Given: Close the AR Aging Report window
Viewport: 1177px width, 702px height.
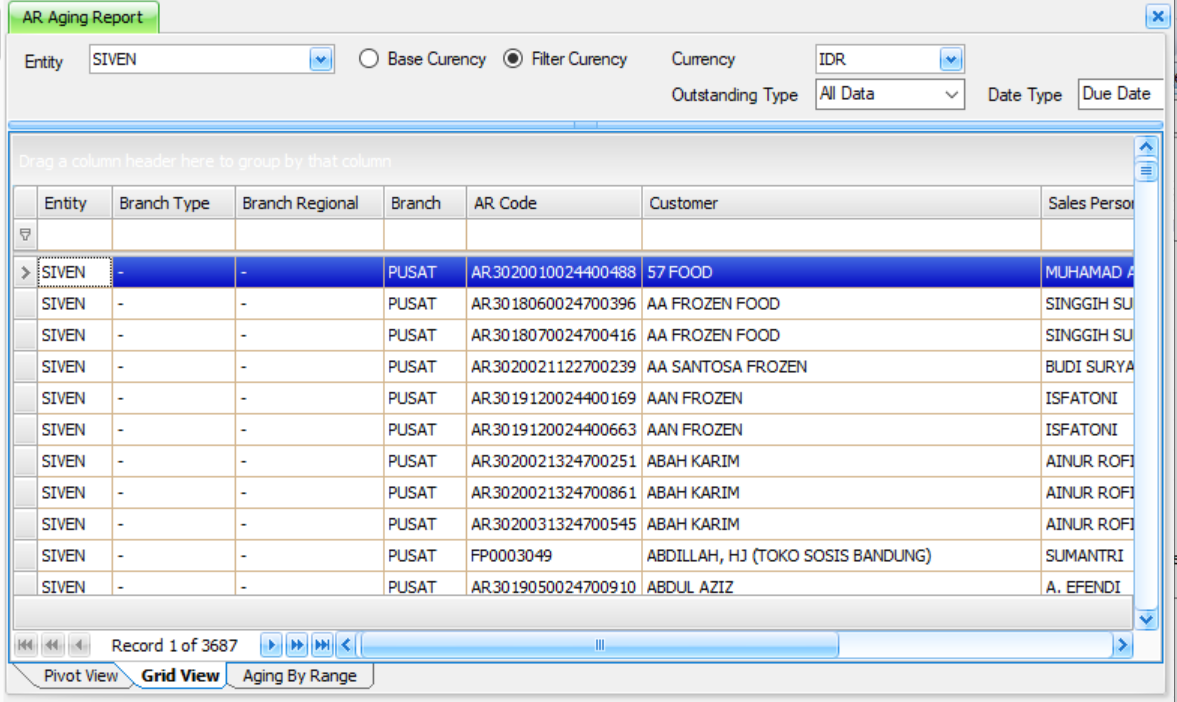Looking at the screenshot, I should pos(1157,16).
